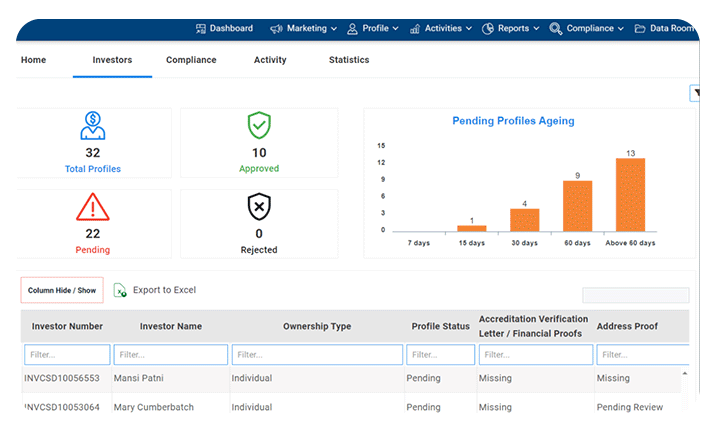Click the total profiles count 32
This screenshot has height=432, width=721.
(93, 153)
